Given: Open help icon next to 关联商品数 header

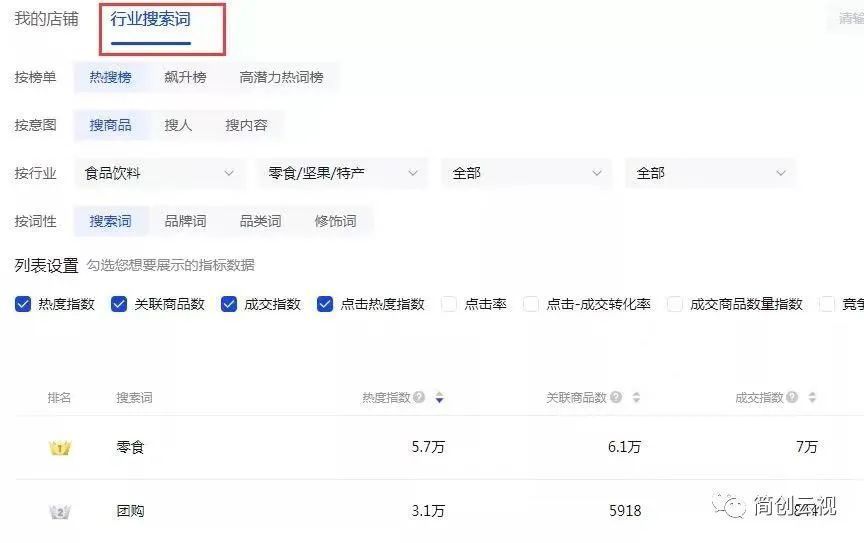Looking at the screenshot, I should 616,397.
